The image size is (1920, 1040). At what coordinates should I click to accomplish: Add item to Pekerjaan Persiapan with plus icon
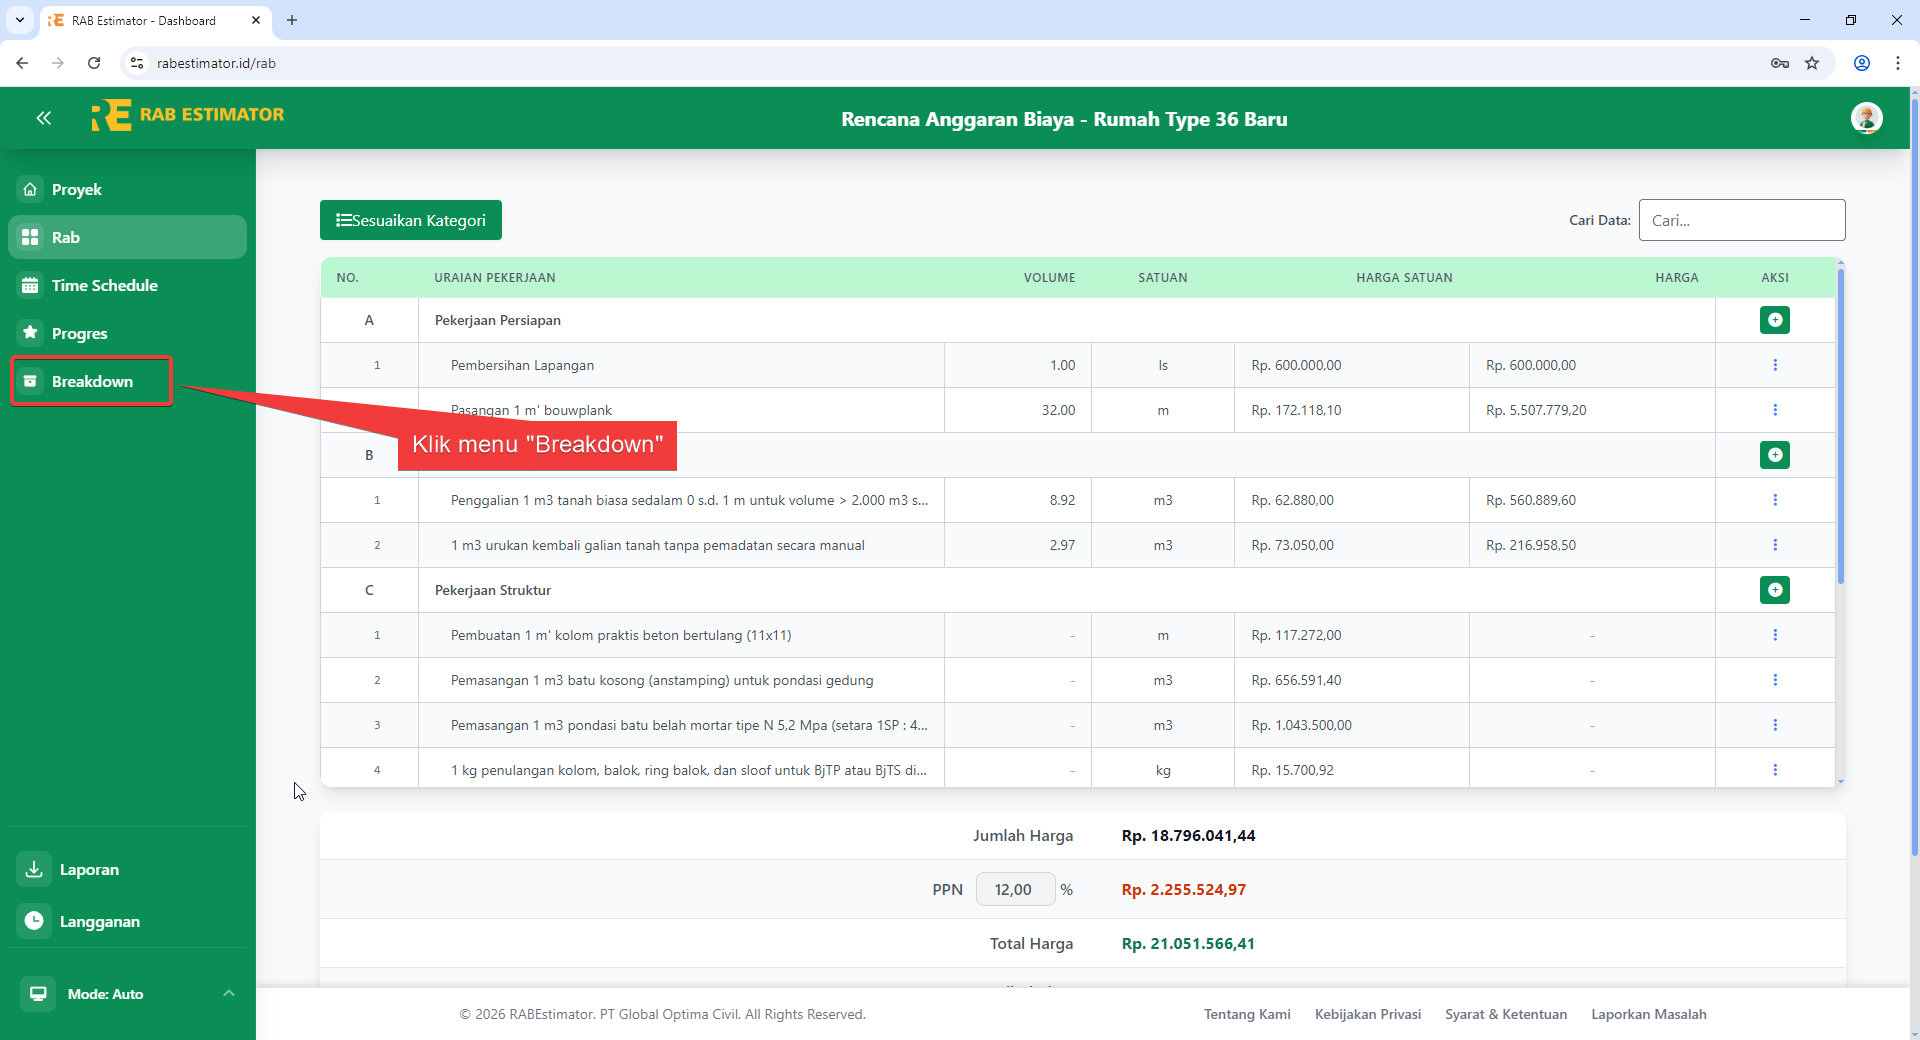[x=1775, y=320]
